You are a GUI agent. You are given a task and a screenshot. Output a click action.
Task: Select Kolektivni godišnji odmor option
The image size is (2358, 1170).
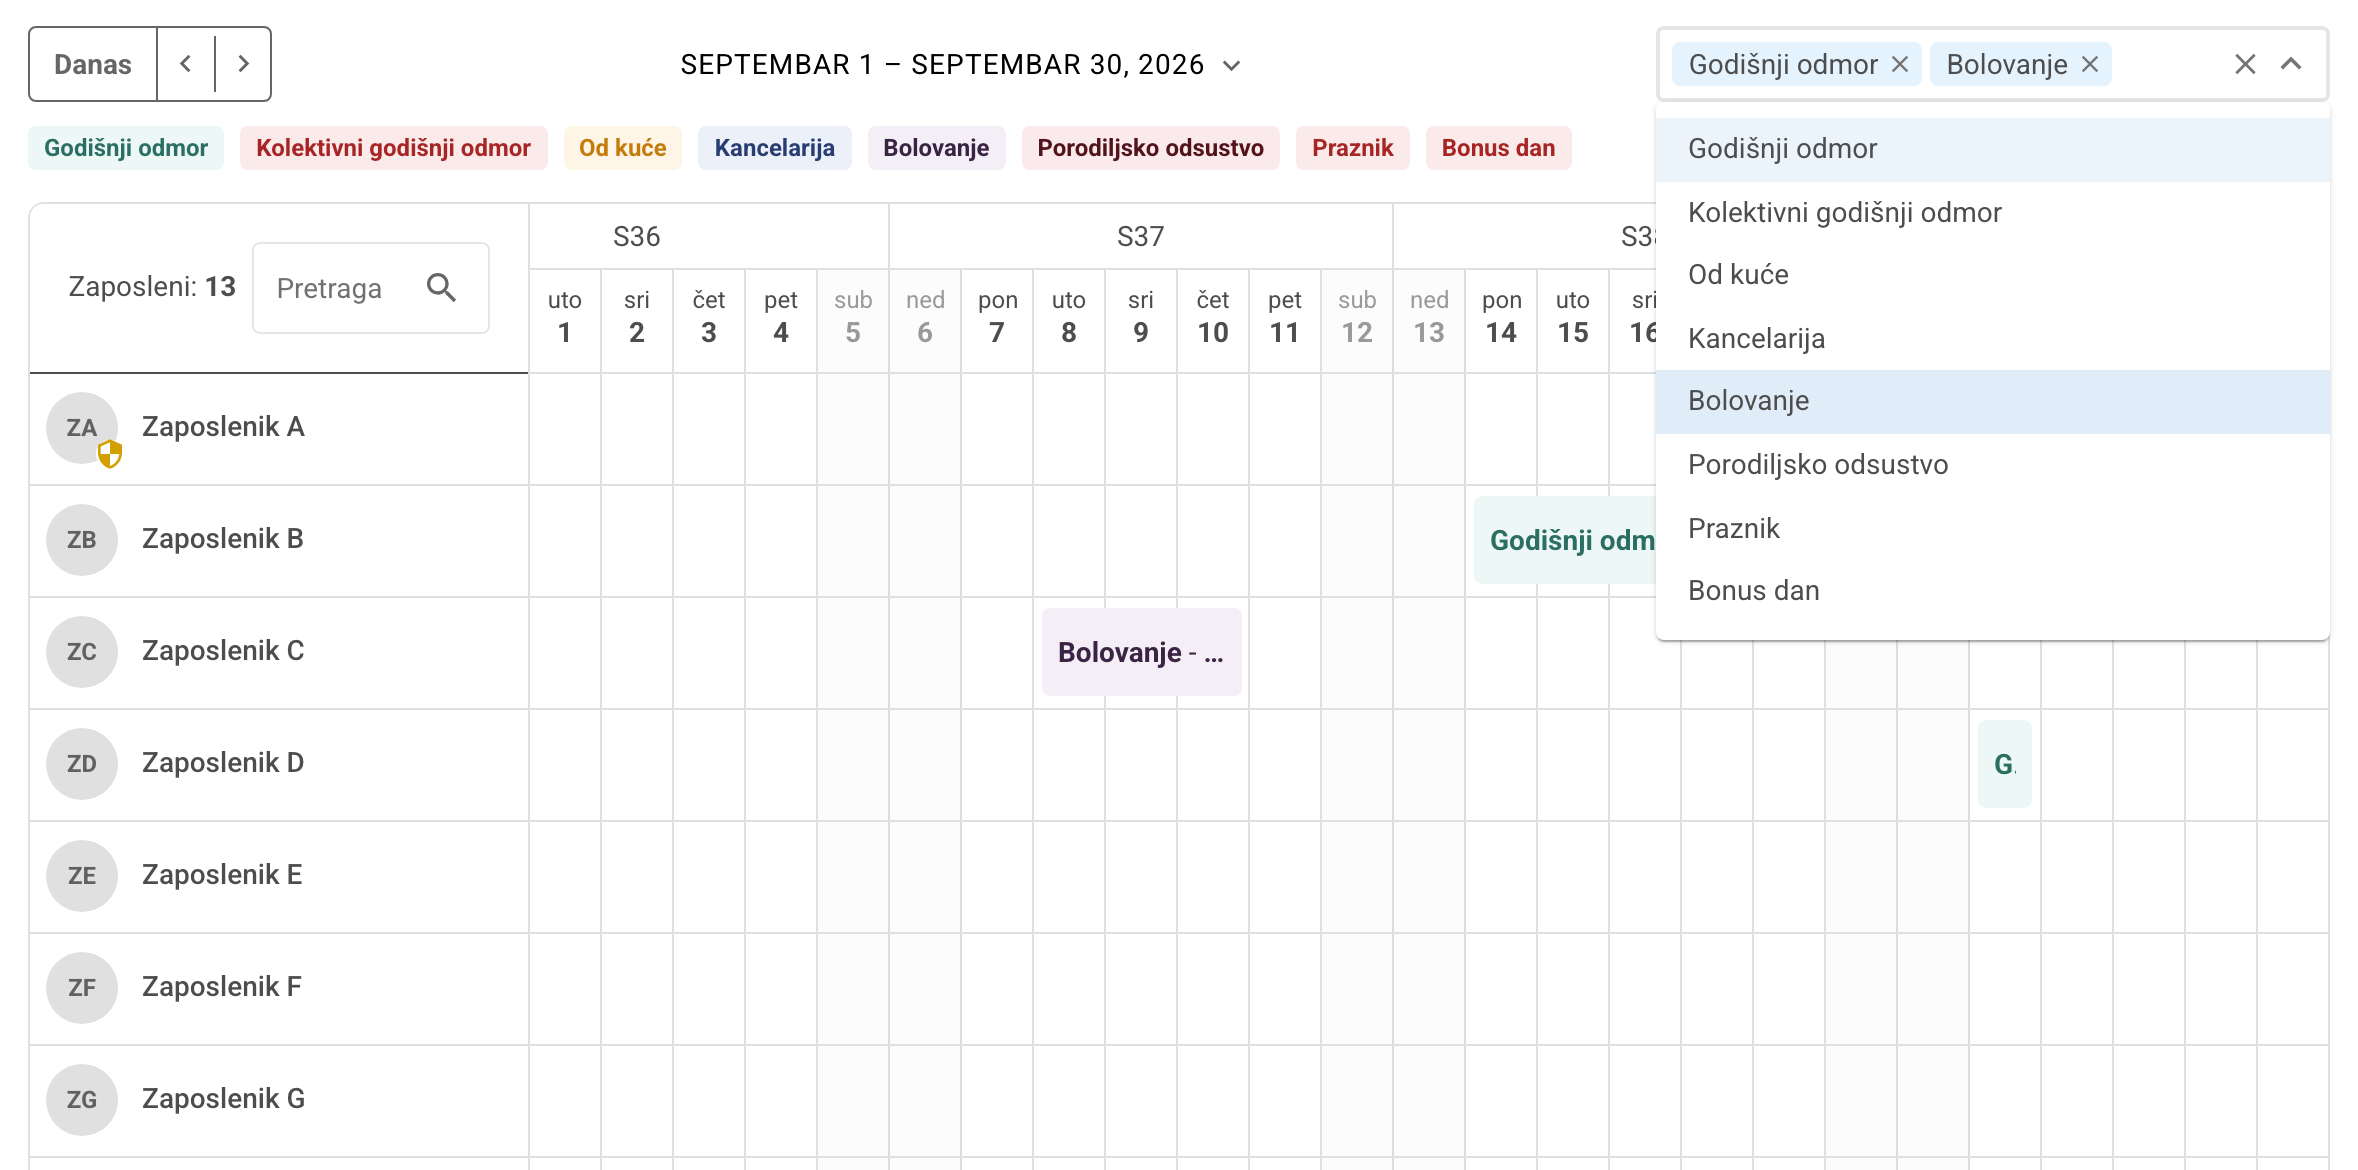[x=1992, y=212]
